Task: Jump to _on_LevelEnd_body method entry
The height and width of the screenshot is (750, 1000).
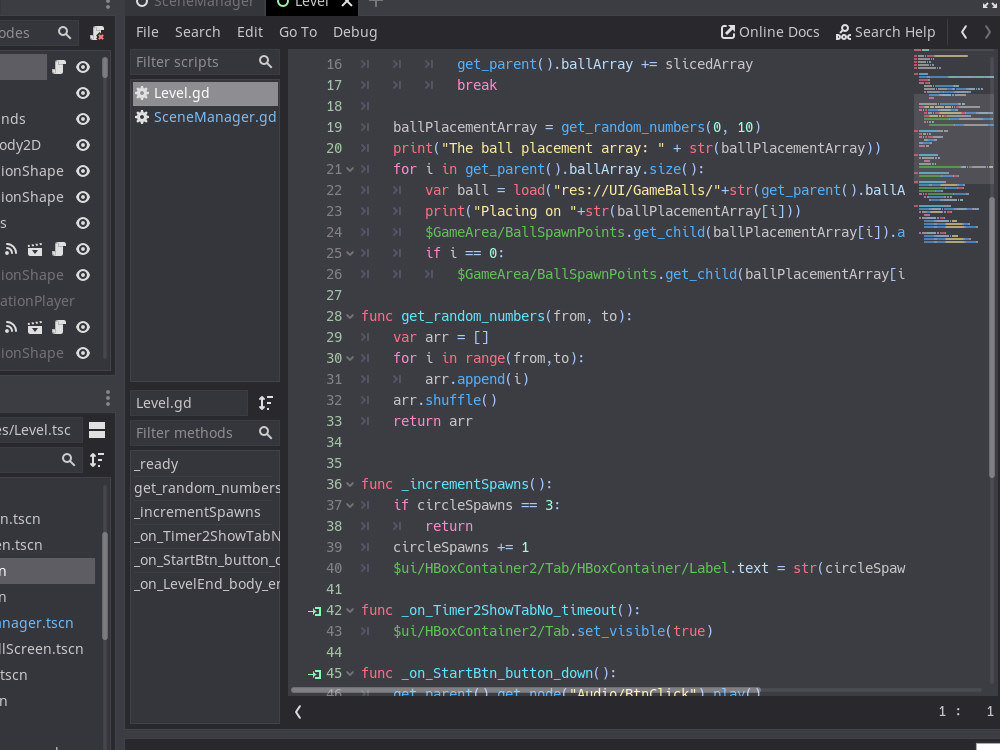Action: tap(205, 584)
